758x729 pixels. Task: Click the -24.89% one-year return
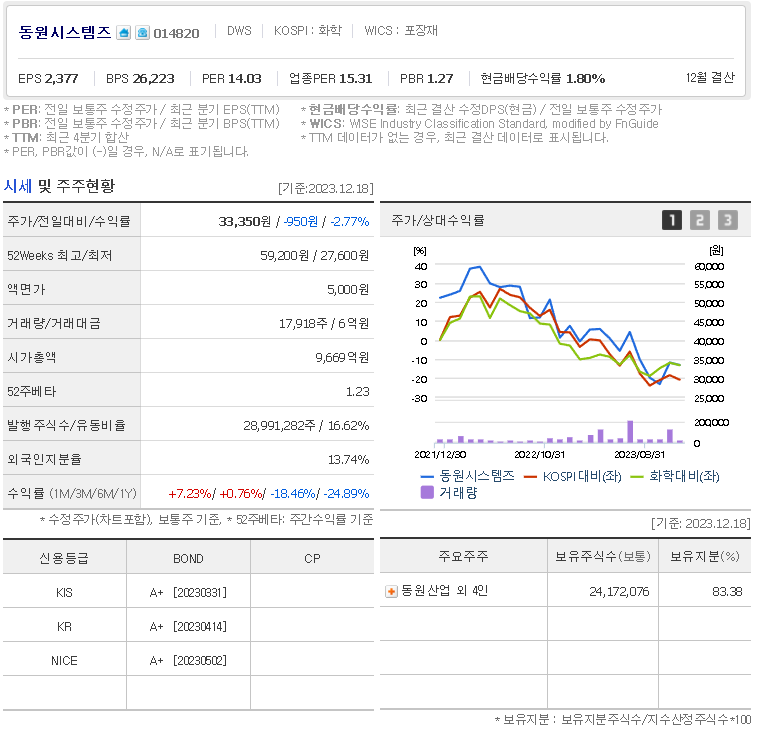pos(346,494)
